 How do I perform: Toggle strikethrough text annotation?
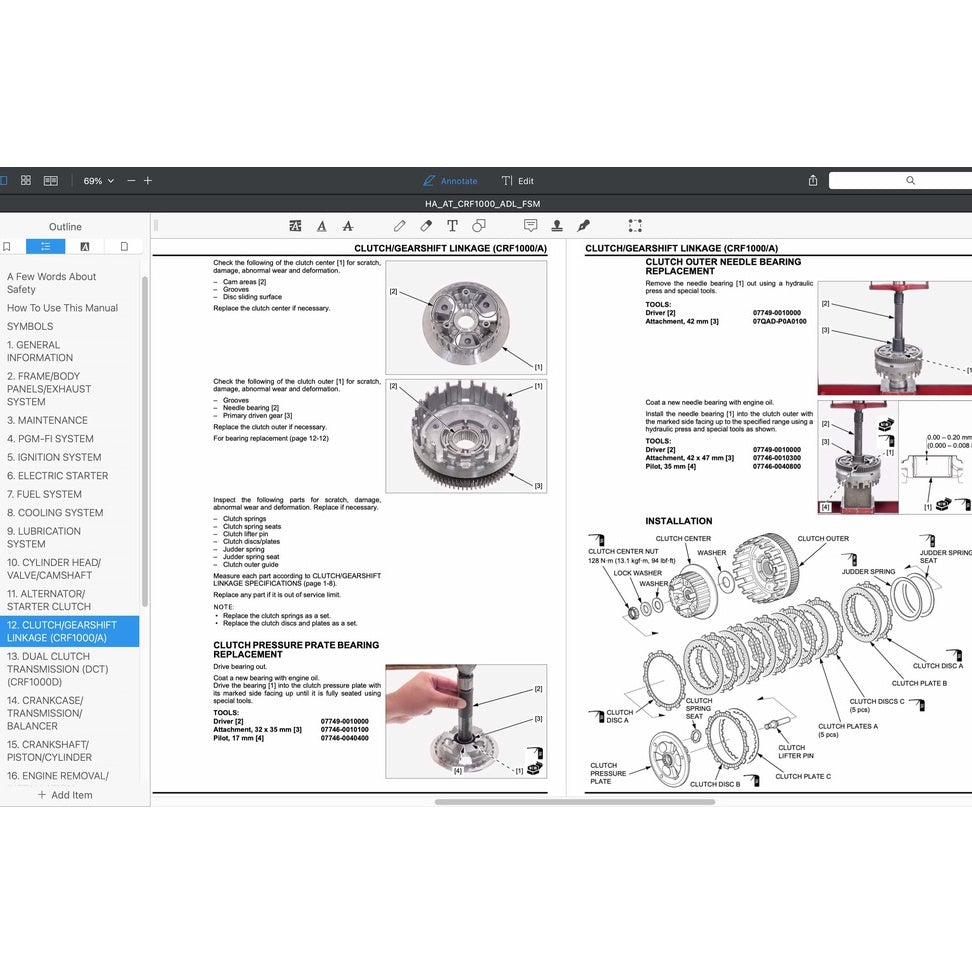coord(348,226)
